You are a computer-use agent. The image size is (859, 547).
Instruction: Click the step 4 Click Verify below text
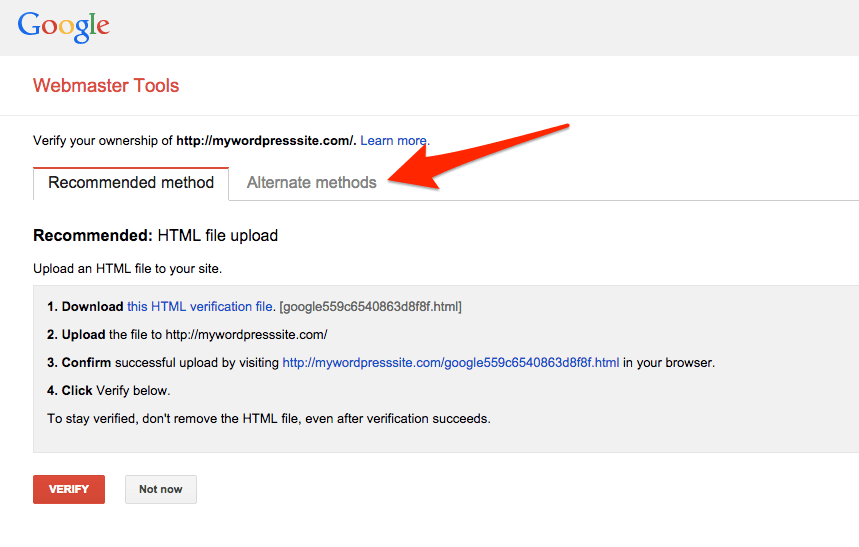click(109, 391)
